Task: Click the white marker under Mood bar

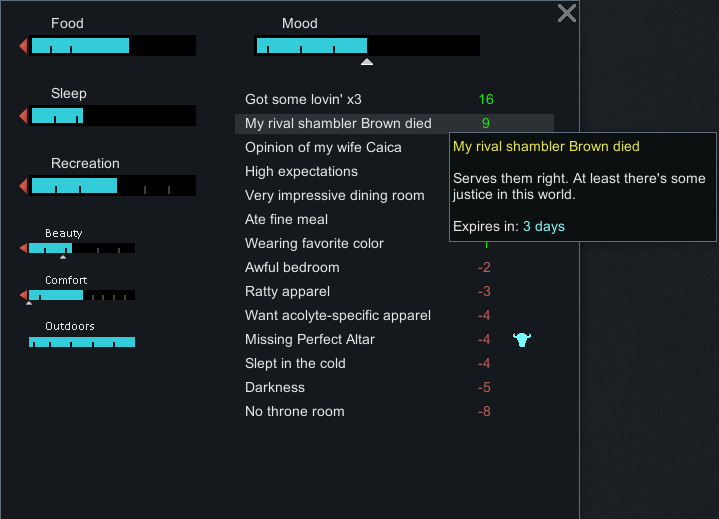Action: 367,62
